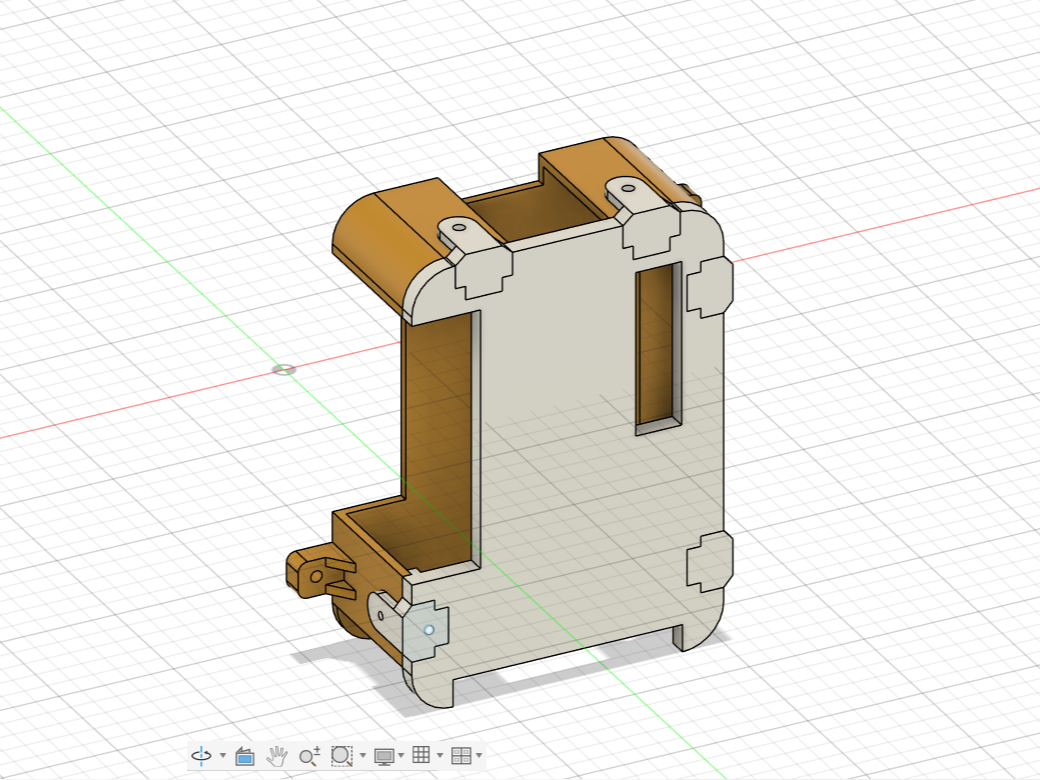The width and height of the screenshot is (1040, 780).
Task: Choose the Zoom Window fit tool
Action: point(342,755)
